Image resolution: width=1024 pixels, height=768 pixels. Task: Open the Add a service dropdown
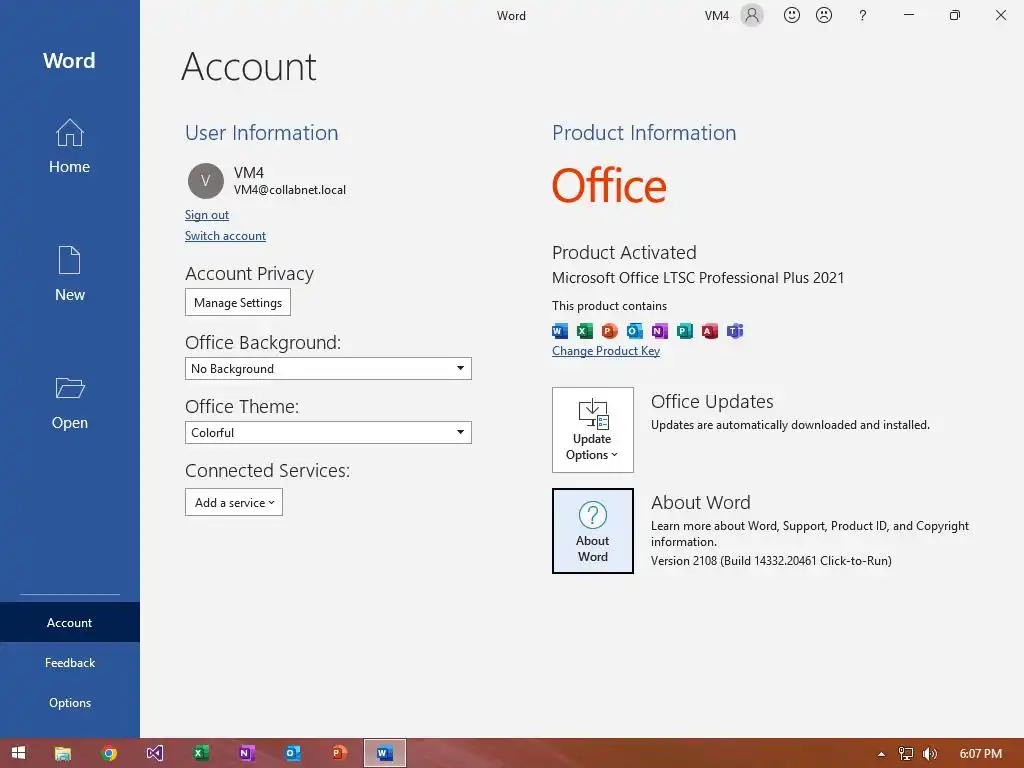pos(234,502)
